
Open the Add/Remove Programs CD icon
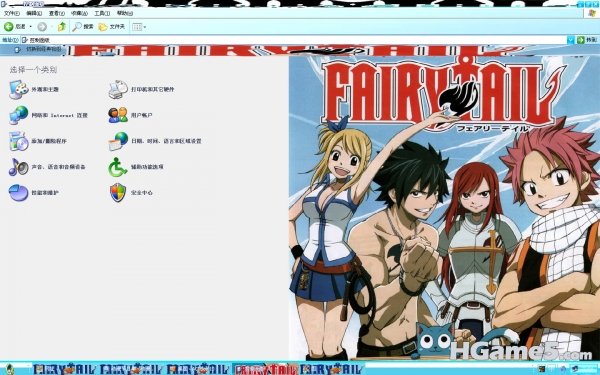coord(18,141)
